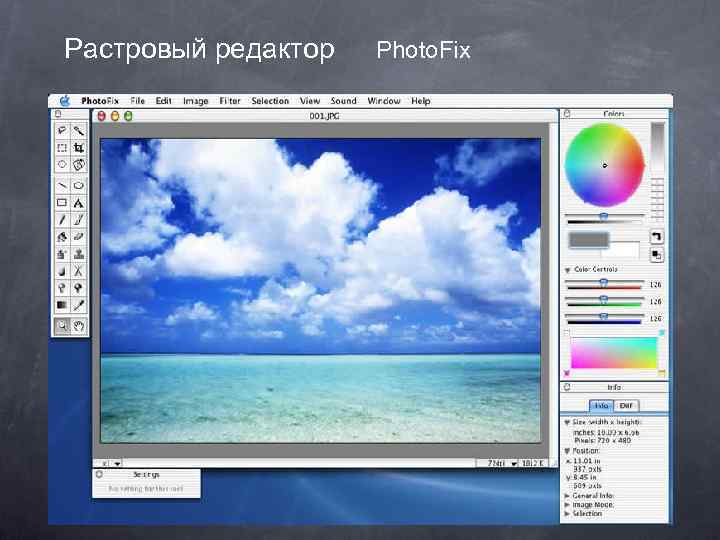Click the swap colors icon in Colors panel

pos(657,237)
